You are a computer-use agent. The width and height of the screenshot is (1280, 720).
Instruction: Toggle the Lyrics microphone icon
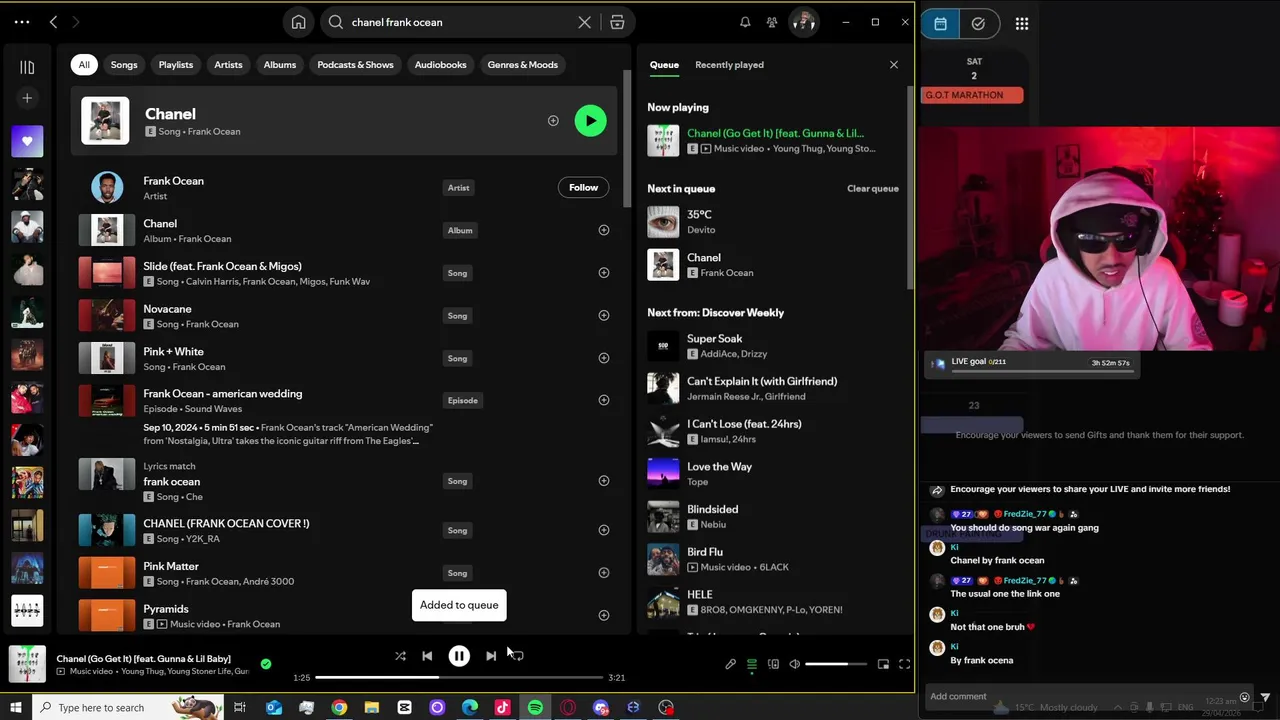click(x=730, y=664)
